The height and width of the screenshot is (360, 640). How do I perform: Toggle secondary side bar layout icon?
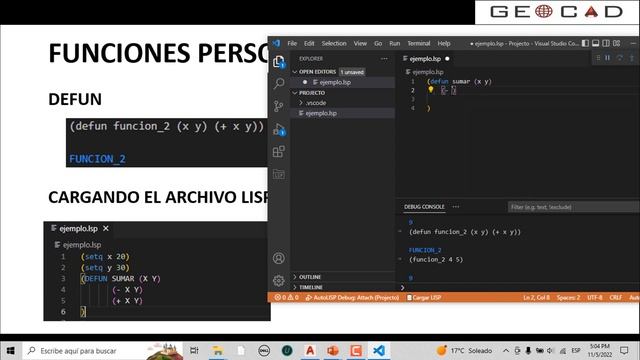606,43
